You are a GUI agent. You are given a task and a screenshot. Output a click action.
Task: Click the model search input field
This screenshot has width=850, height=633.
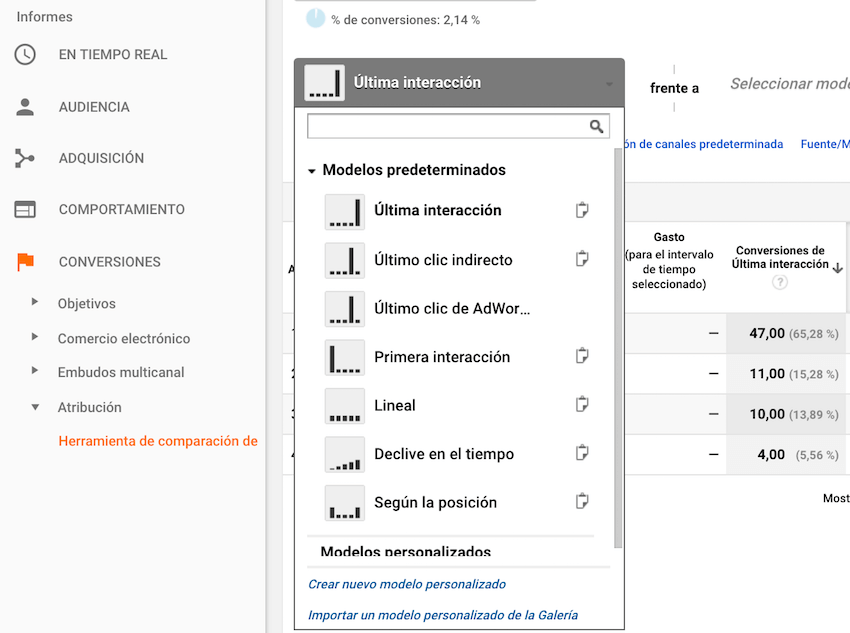(x=458, y=126)
